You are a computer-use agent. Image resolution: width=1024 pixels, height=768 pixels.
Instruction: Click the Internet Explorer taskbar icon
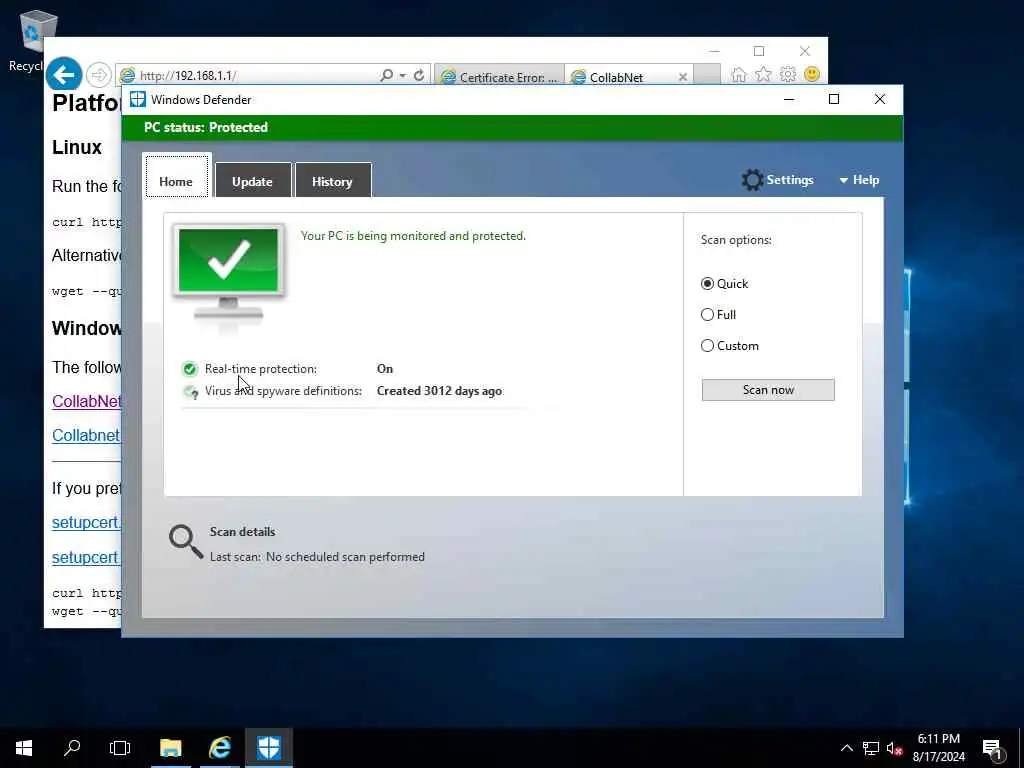click(219, 748)
